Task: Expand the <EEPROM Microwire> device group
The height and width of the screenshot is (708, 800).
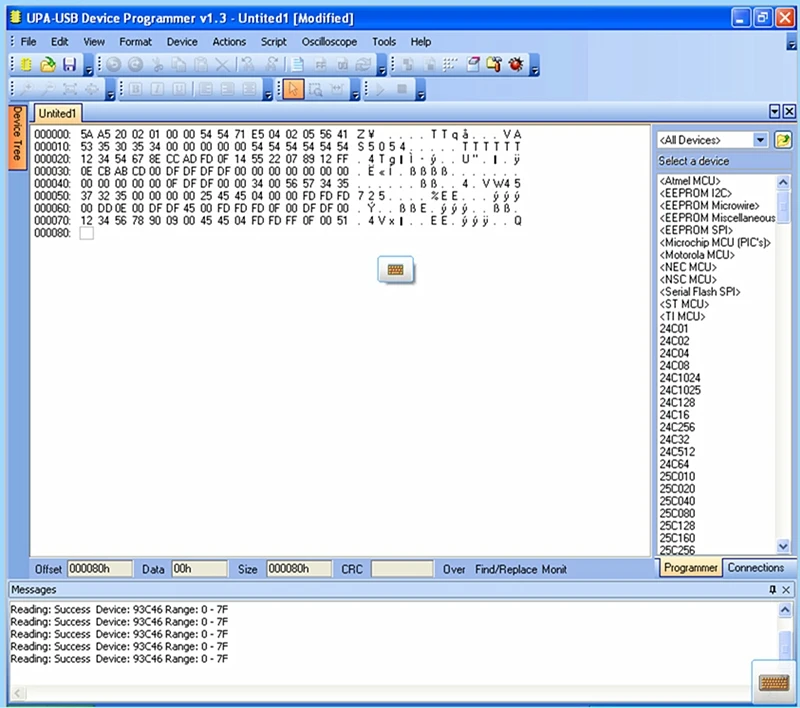Action: click(x=709, y=206)
